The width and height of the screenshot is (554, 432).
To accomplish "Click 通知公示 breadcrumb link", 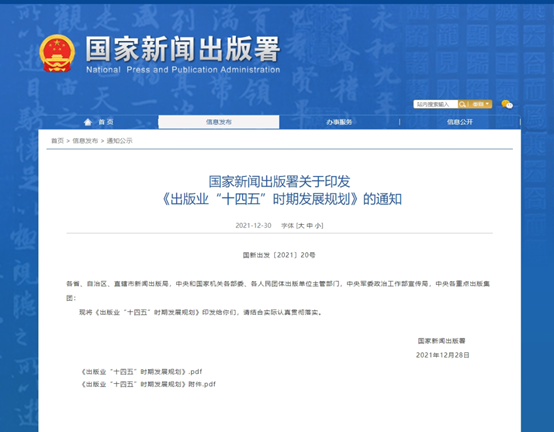I will coord(119,141).
